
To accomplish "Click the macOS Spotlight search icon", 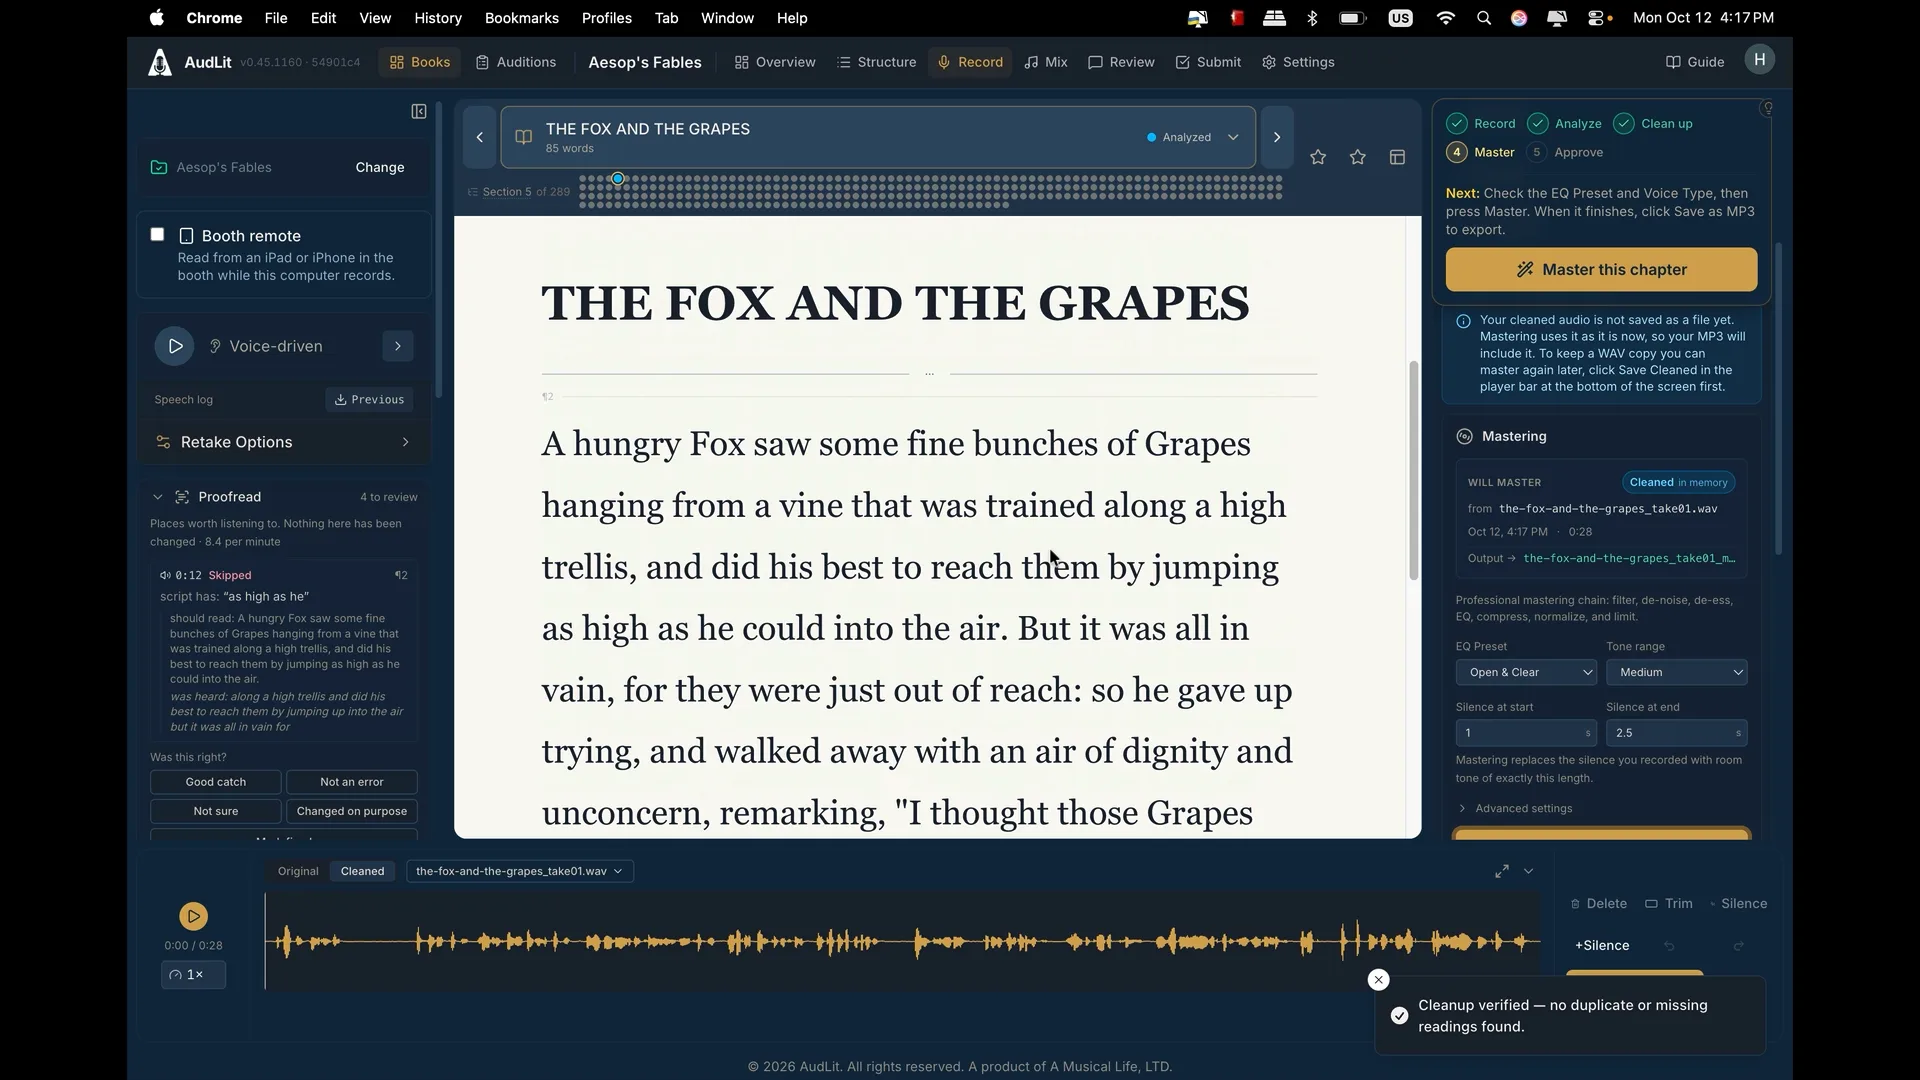I will (x=1484, y=18).
